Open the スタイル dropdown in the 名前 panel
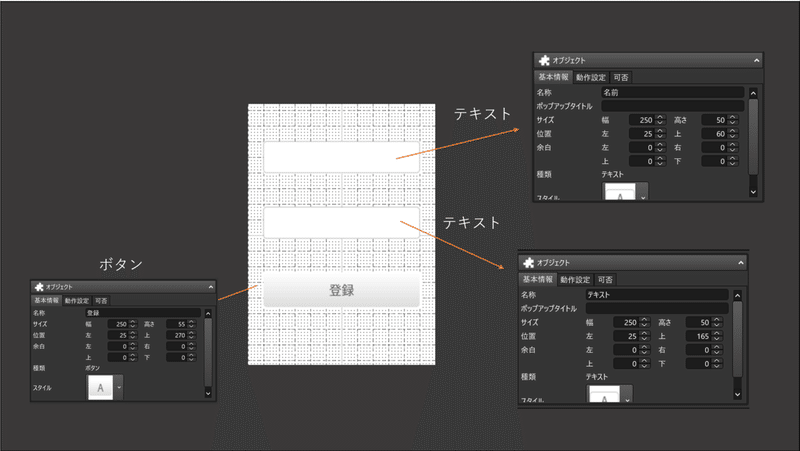 (643, 192)
